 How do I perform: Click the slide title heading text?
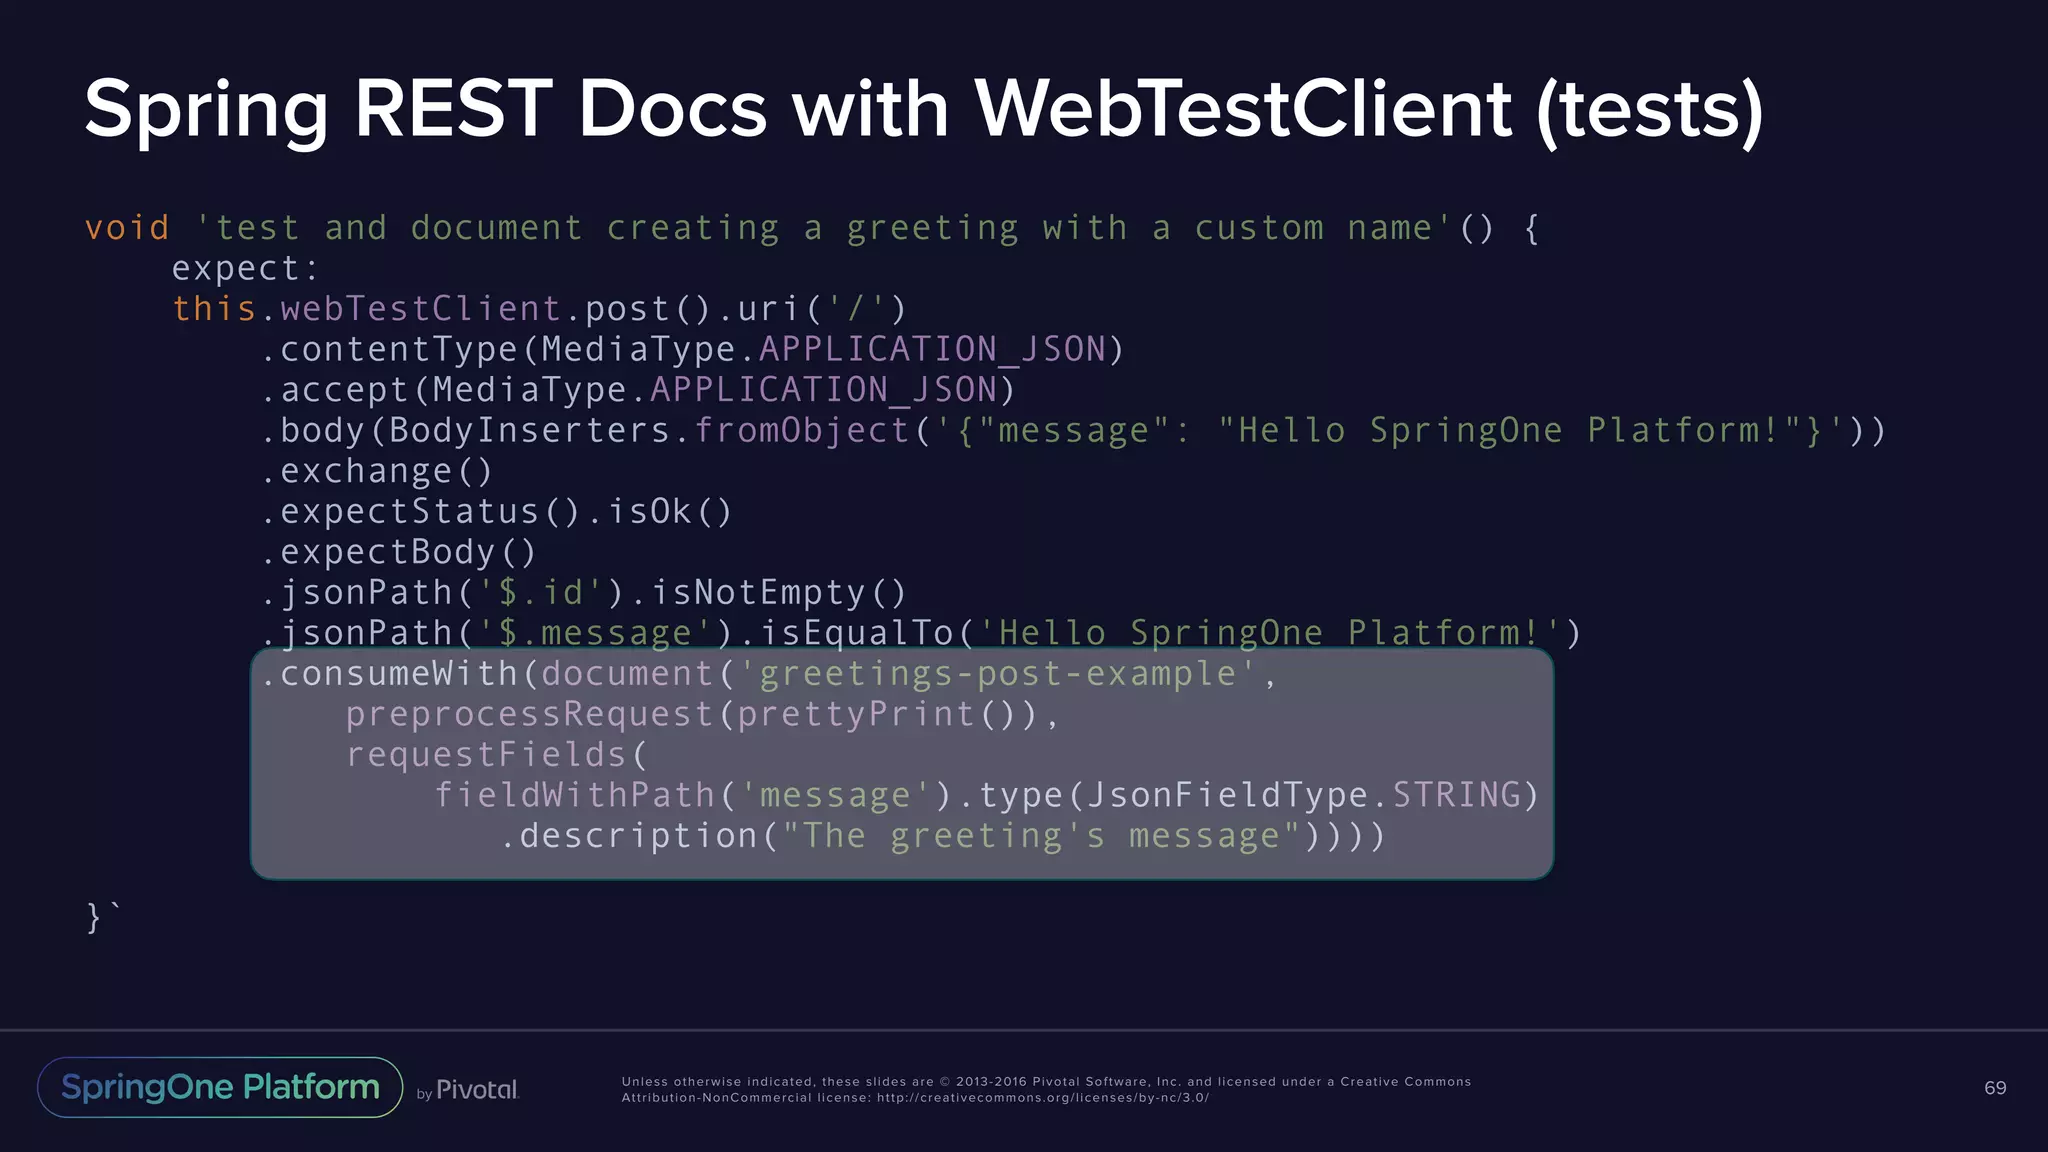coord(924,108)
